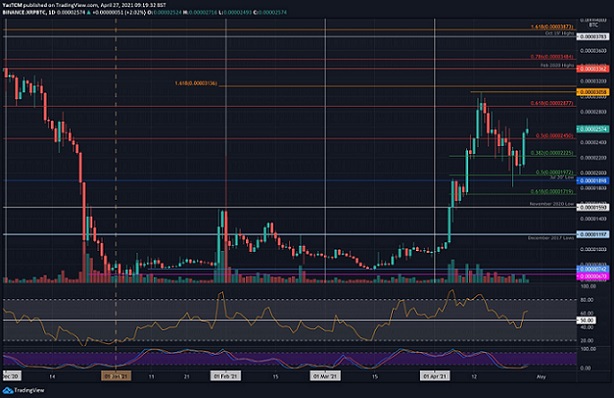Click the 'December 2017 Lows' line label

551,238
